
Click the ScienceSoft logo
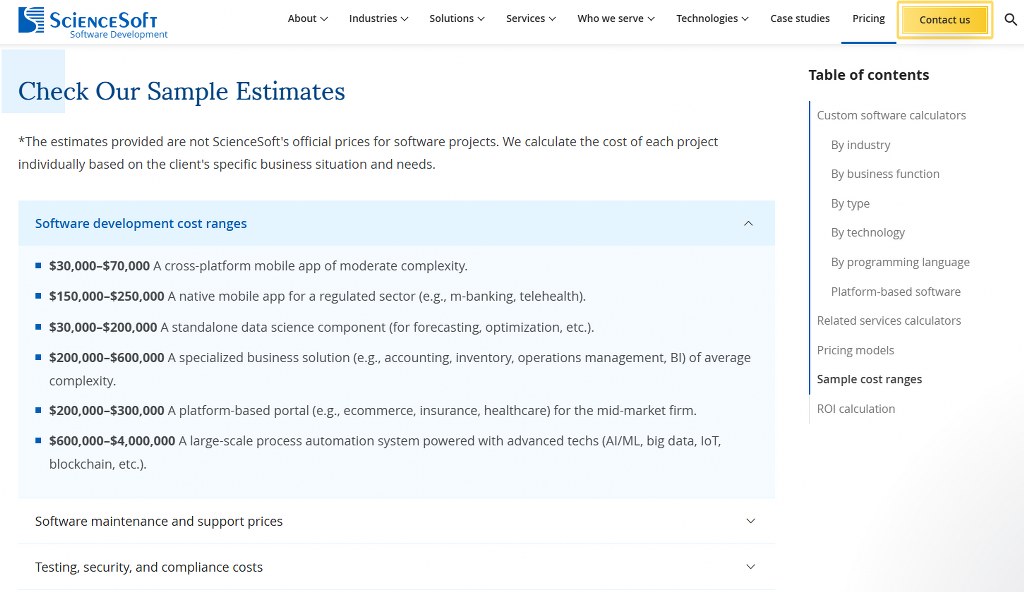[x=93, y=22]
